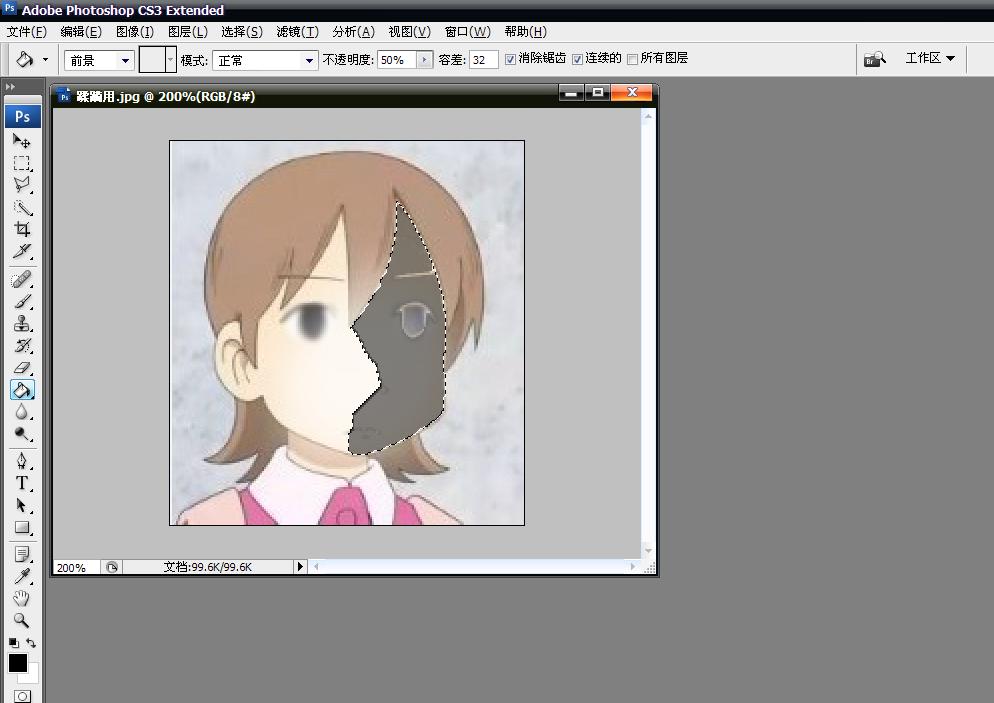Select the Lasso tool
Screen dimensions: 994x703
tap(22, 185)
